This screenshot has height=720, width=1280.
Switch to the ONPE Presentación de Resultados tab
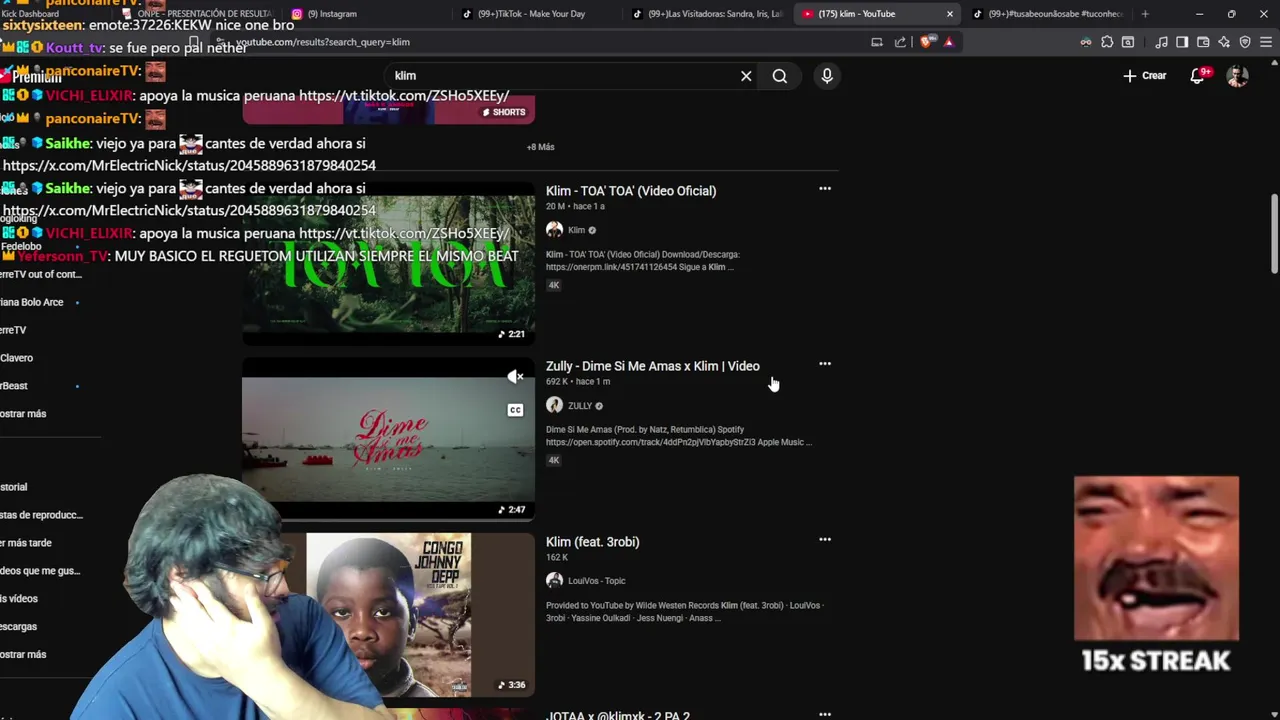(199, 14)
